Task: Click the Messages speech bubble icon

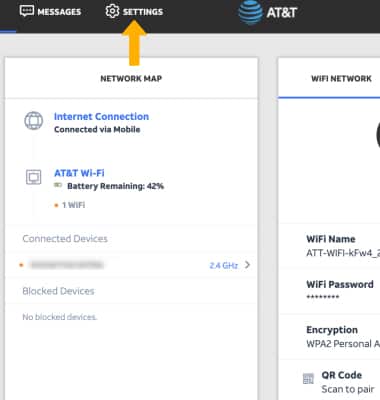Action: 27,11
